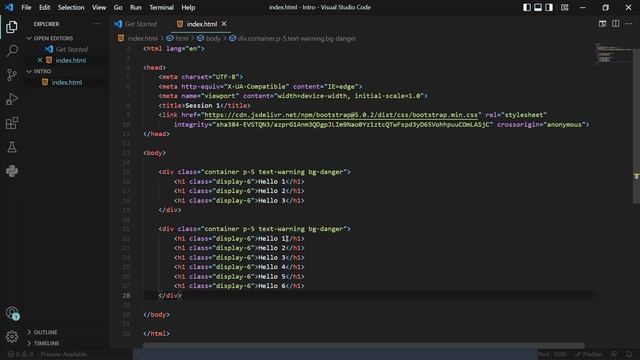Click the horizontal scrollbar of editor
Screen dimensions: 640x360
363,346
